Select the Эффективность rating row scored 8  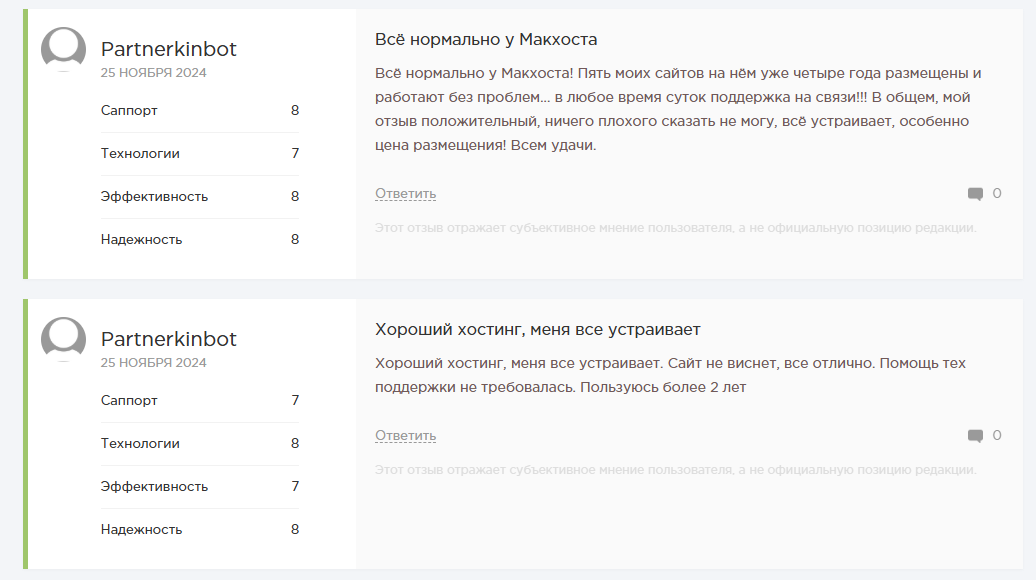[199, 196]
